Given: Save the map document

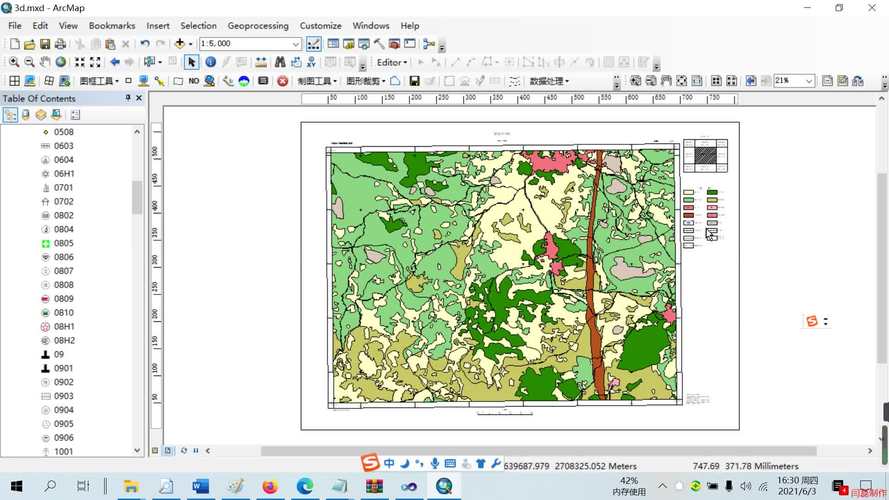Looking at the screenshot, I should 45,44.
